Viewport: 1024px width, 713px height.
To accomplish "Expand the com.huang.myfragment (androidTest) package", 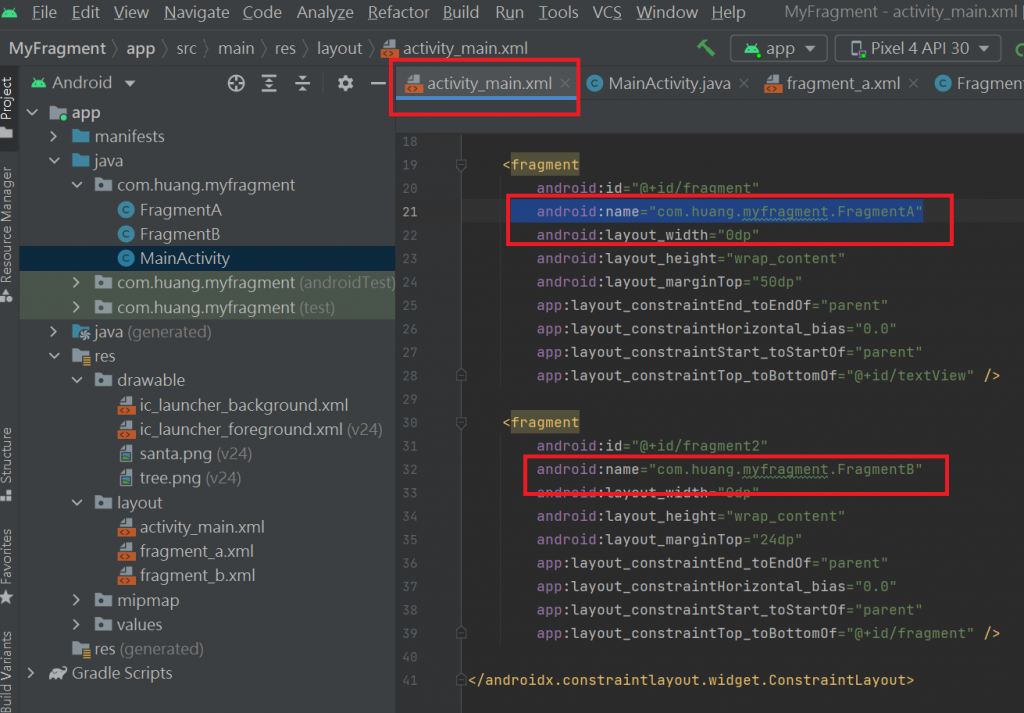I will coord(77,283).
